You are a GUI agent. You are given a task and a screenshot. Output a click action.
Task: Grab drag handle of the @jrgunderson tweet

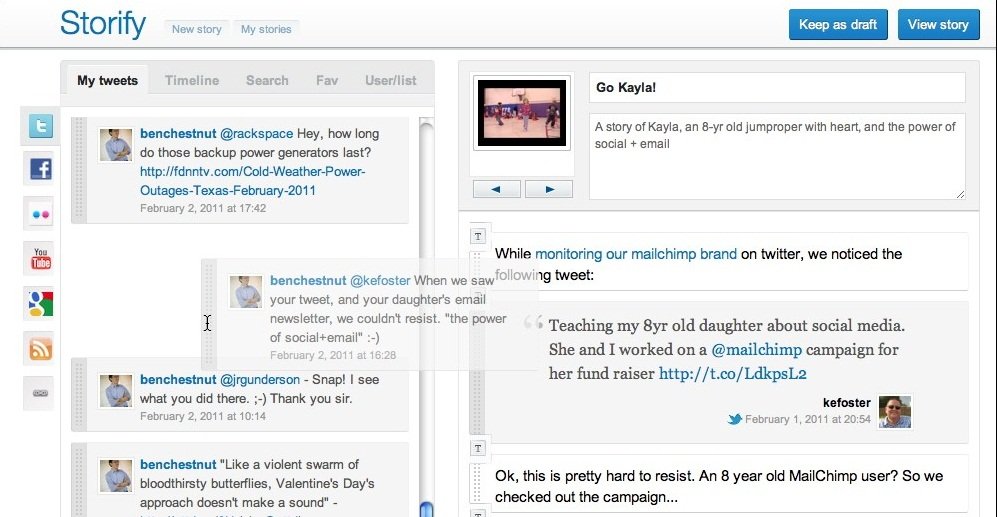click(x=79, y=394)
